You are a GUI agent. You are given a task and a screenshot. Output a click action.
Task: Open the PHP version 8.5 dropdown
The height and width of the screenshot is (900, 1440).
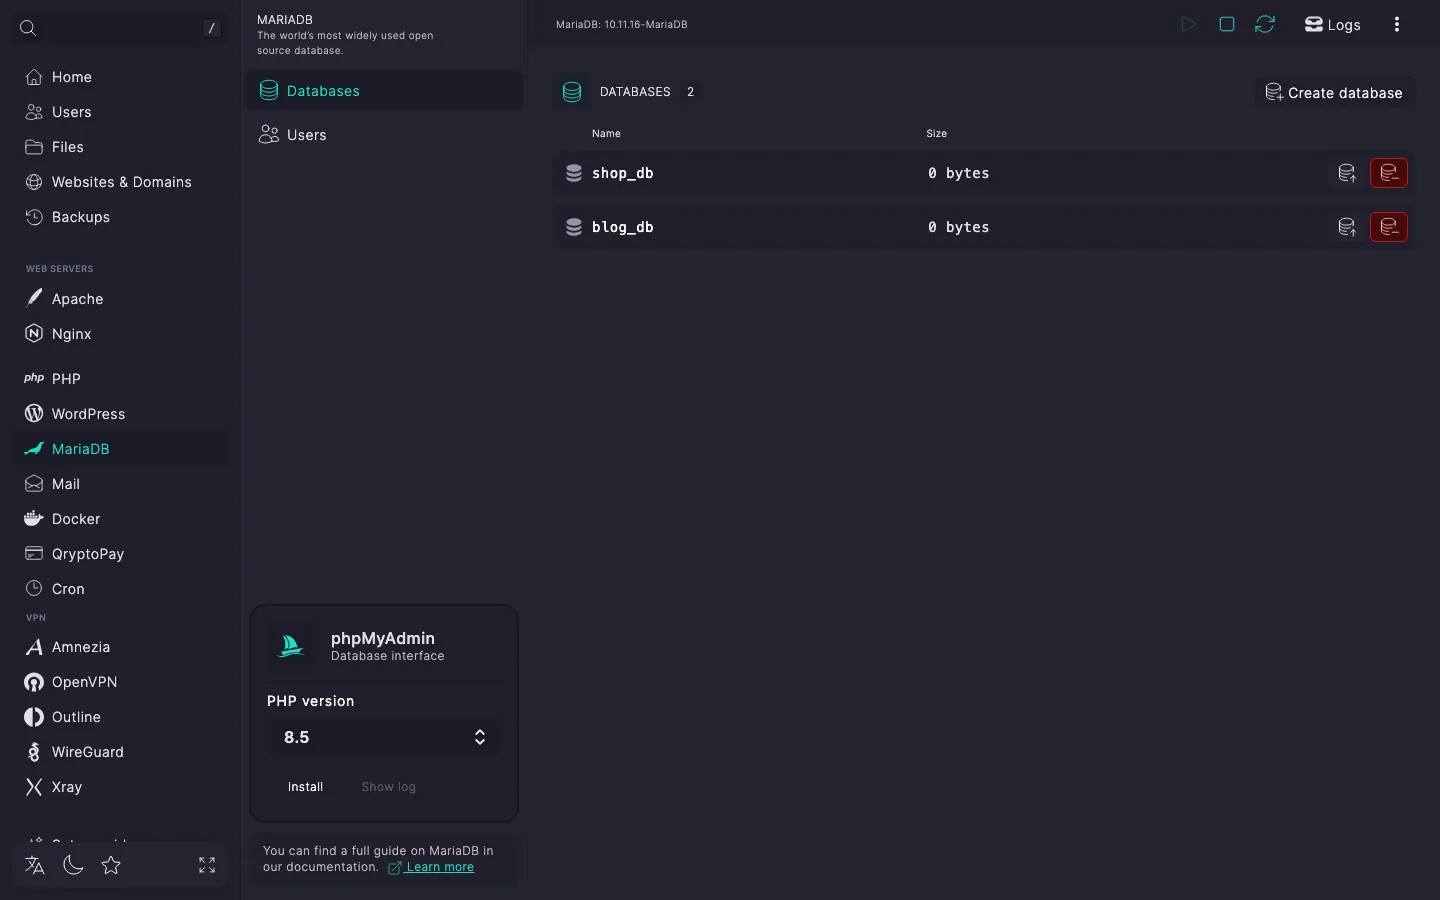tap(384, 737)
